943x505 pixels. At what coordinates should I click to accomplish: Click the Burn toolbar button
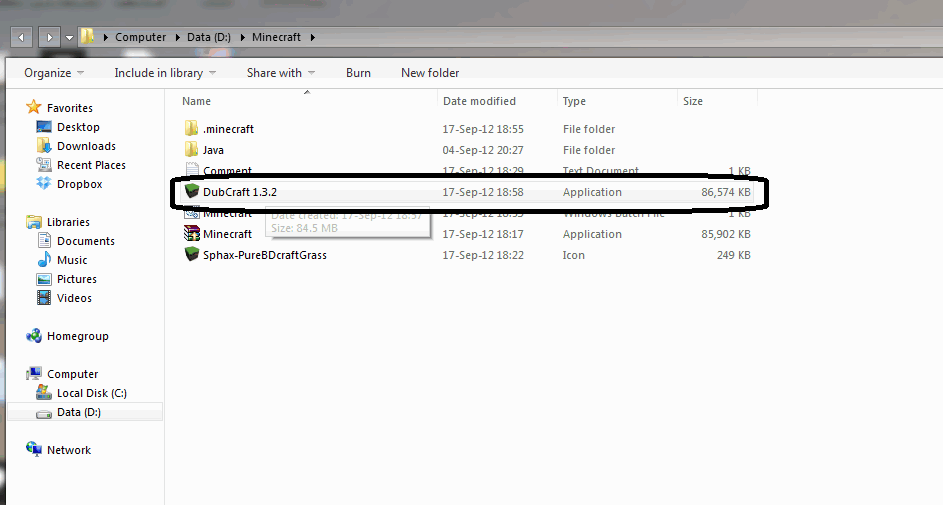pyautogui.click(x=358, y=73)
